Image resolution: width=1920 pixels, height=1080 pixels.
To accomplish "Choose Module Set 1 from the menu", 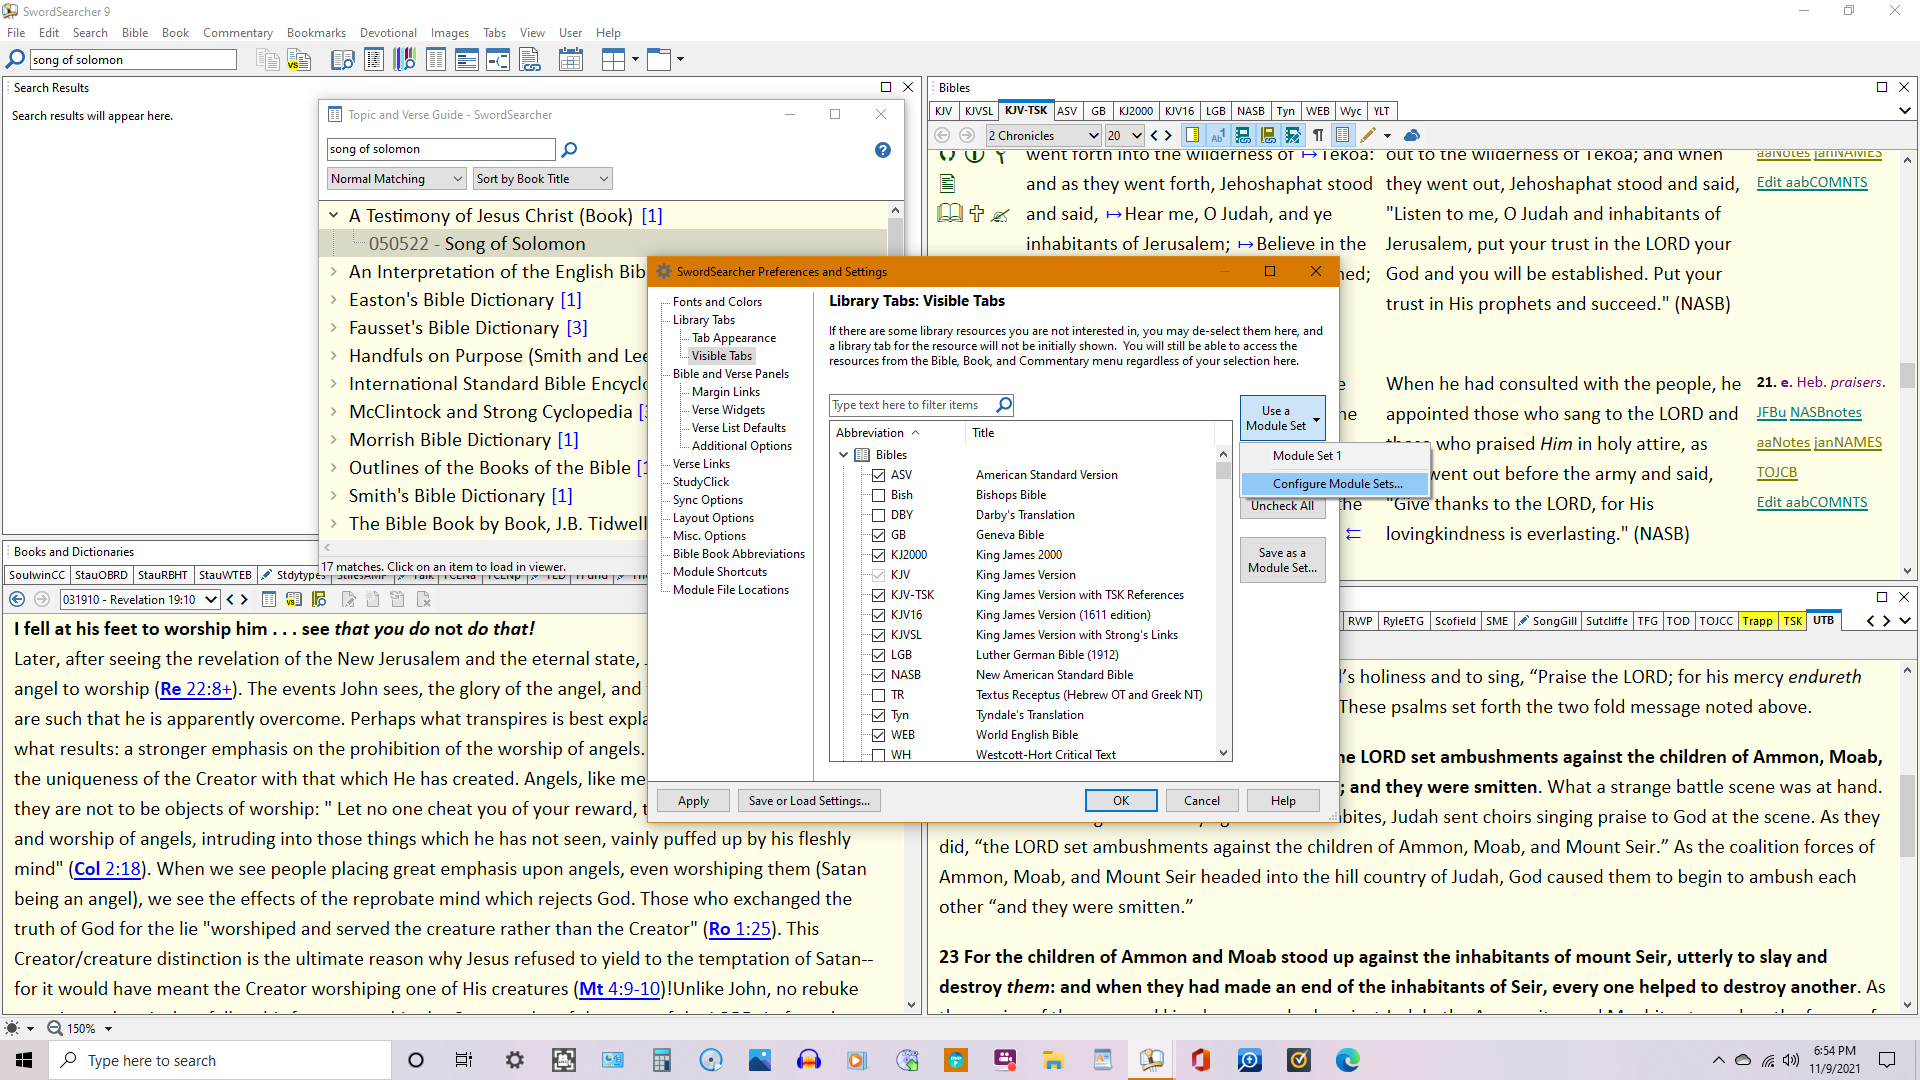I will point(1336,456).
